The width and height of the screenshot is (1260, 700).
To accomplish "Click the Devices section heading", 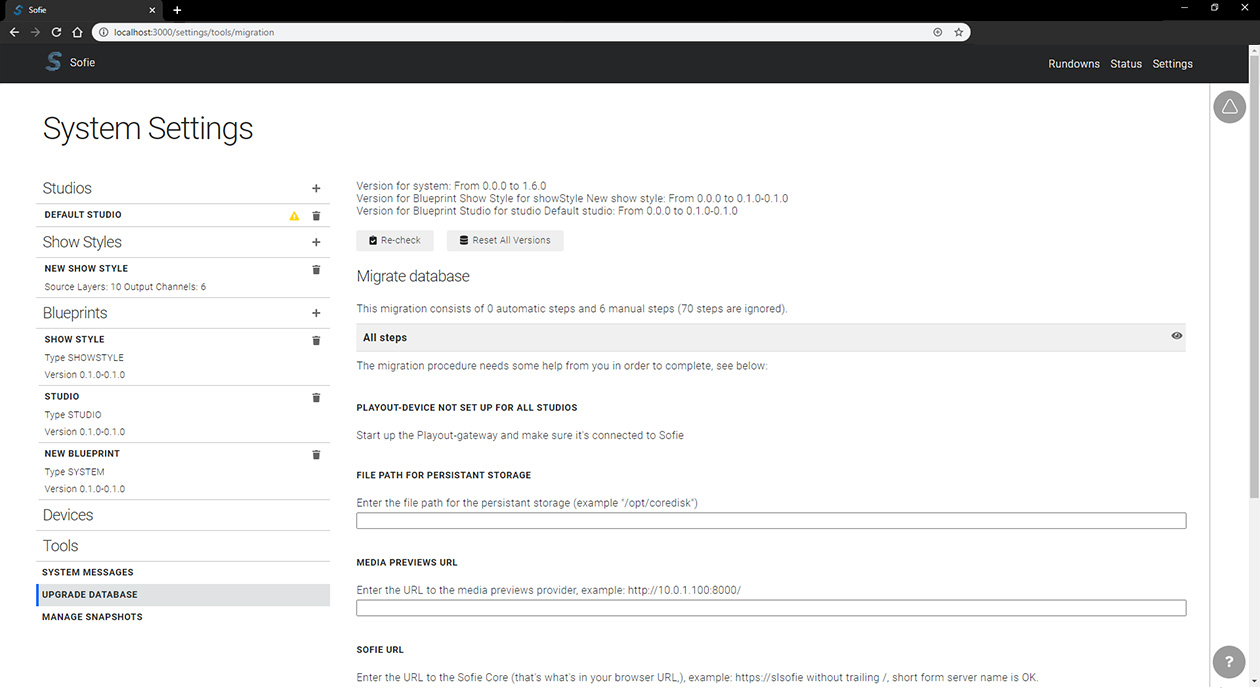I will 68,515.
